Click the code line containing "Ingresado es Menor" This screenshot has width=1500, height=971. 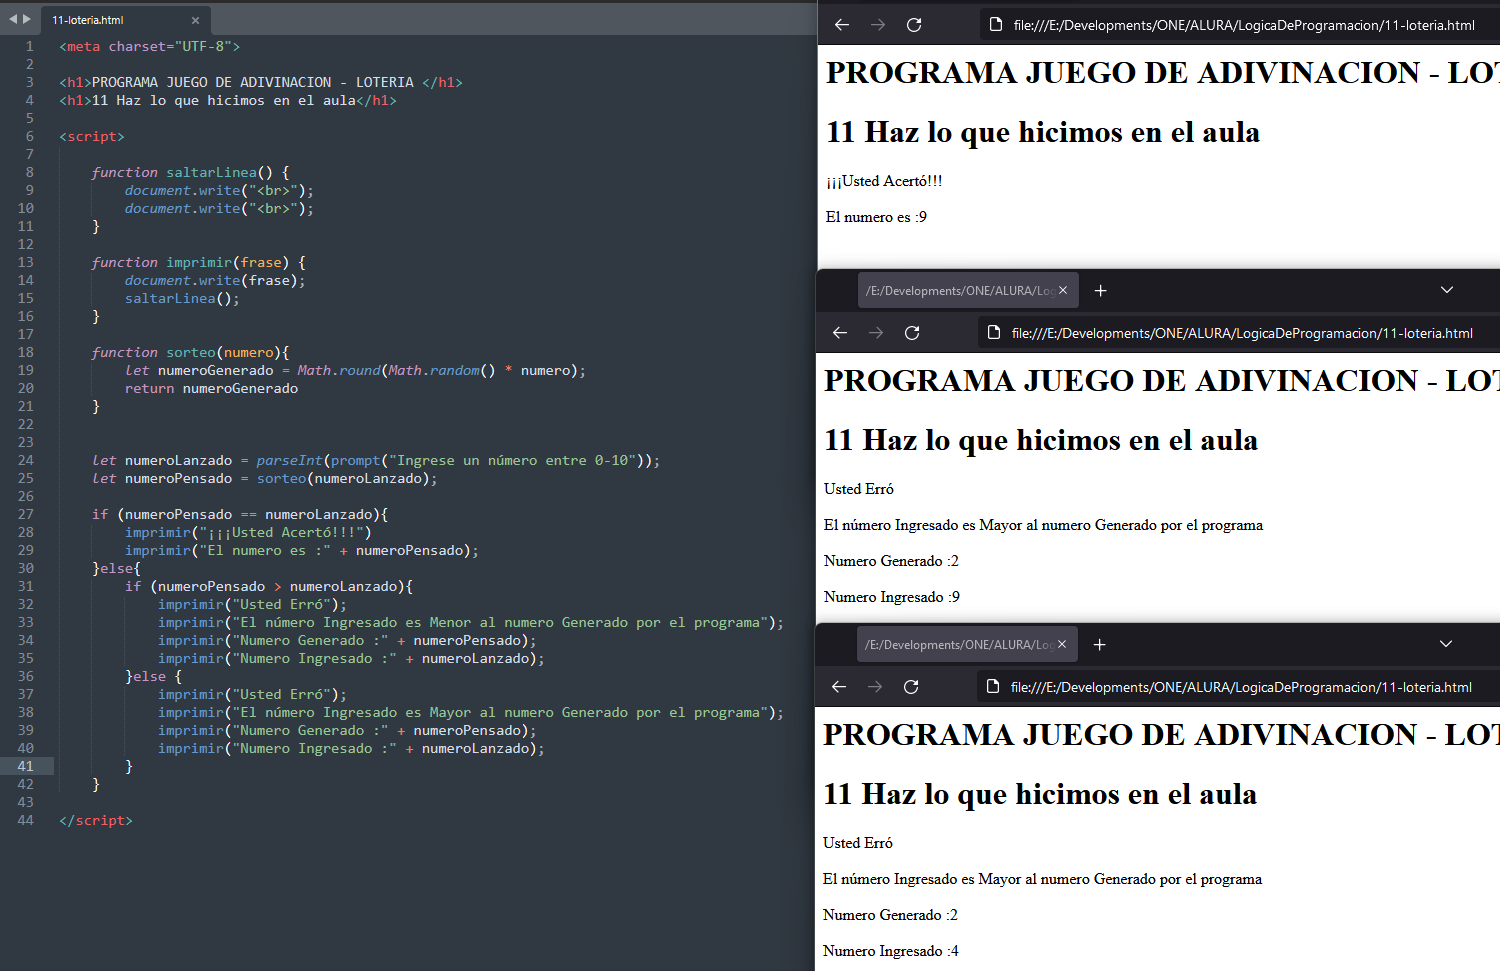(470, 622)
